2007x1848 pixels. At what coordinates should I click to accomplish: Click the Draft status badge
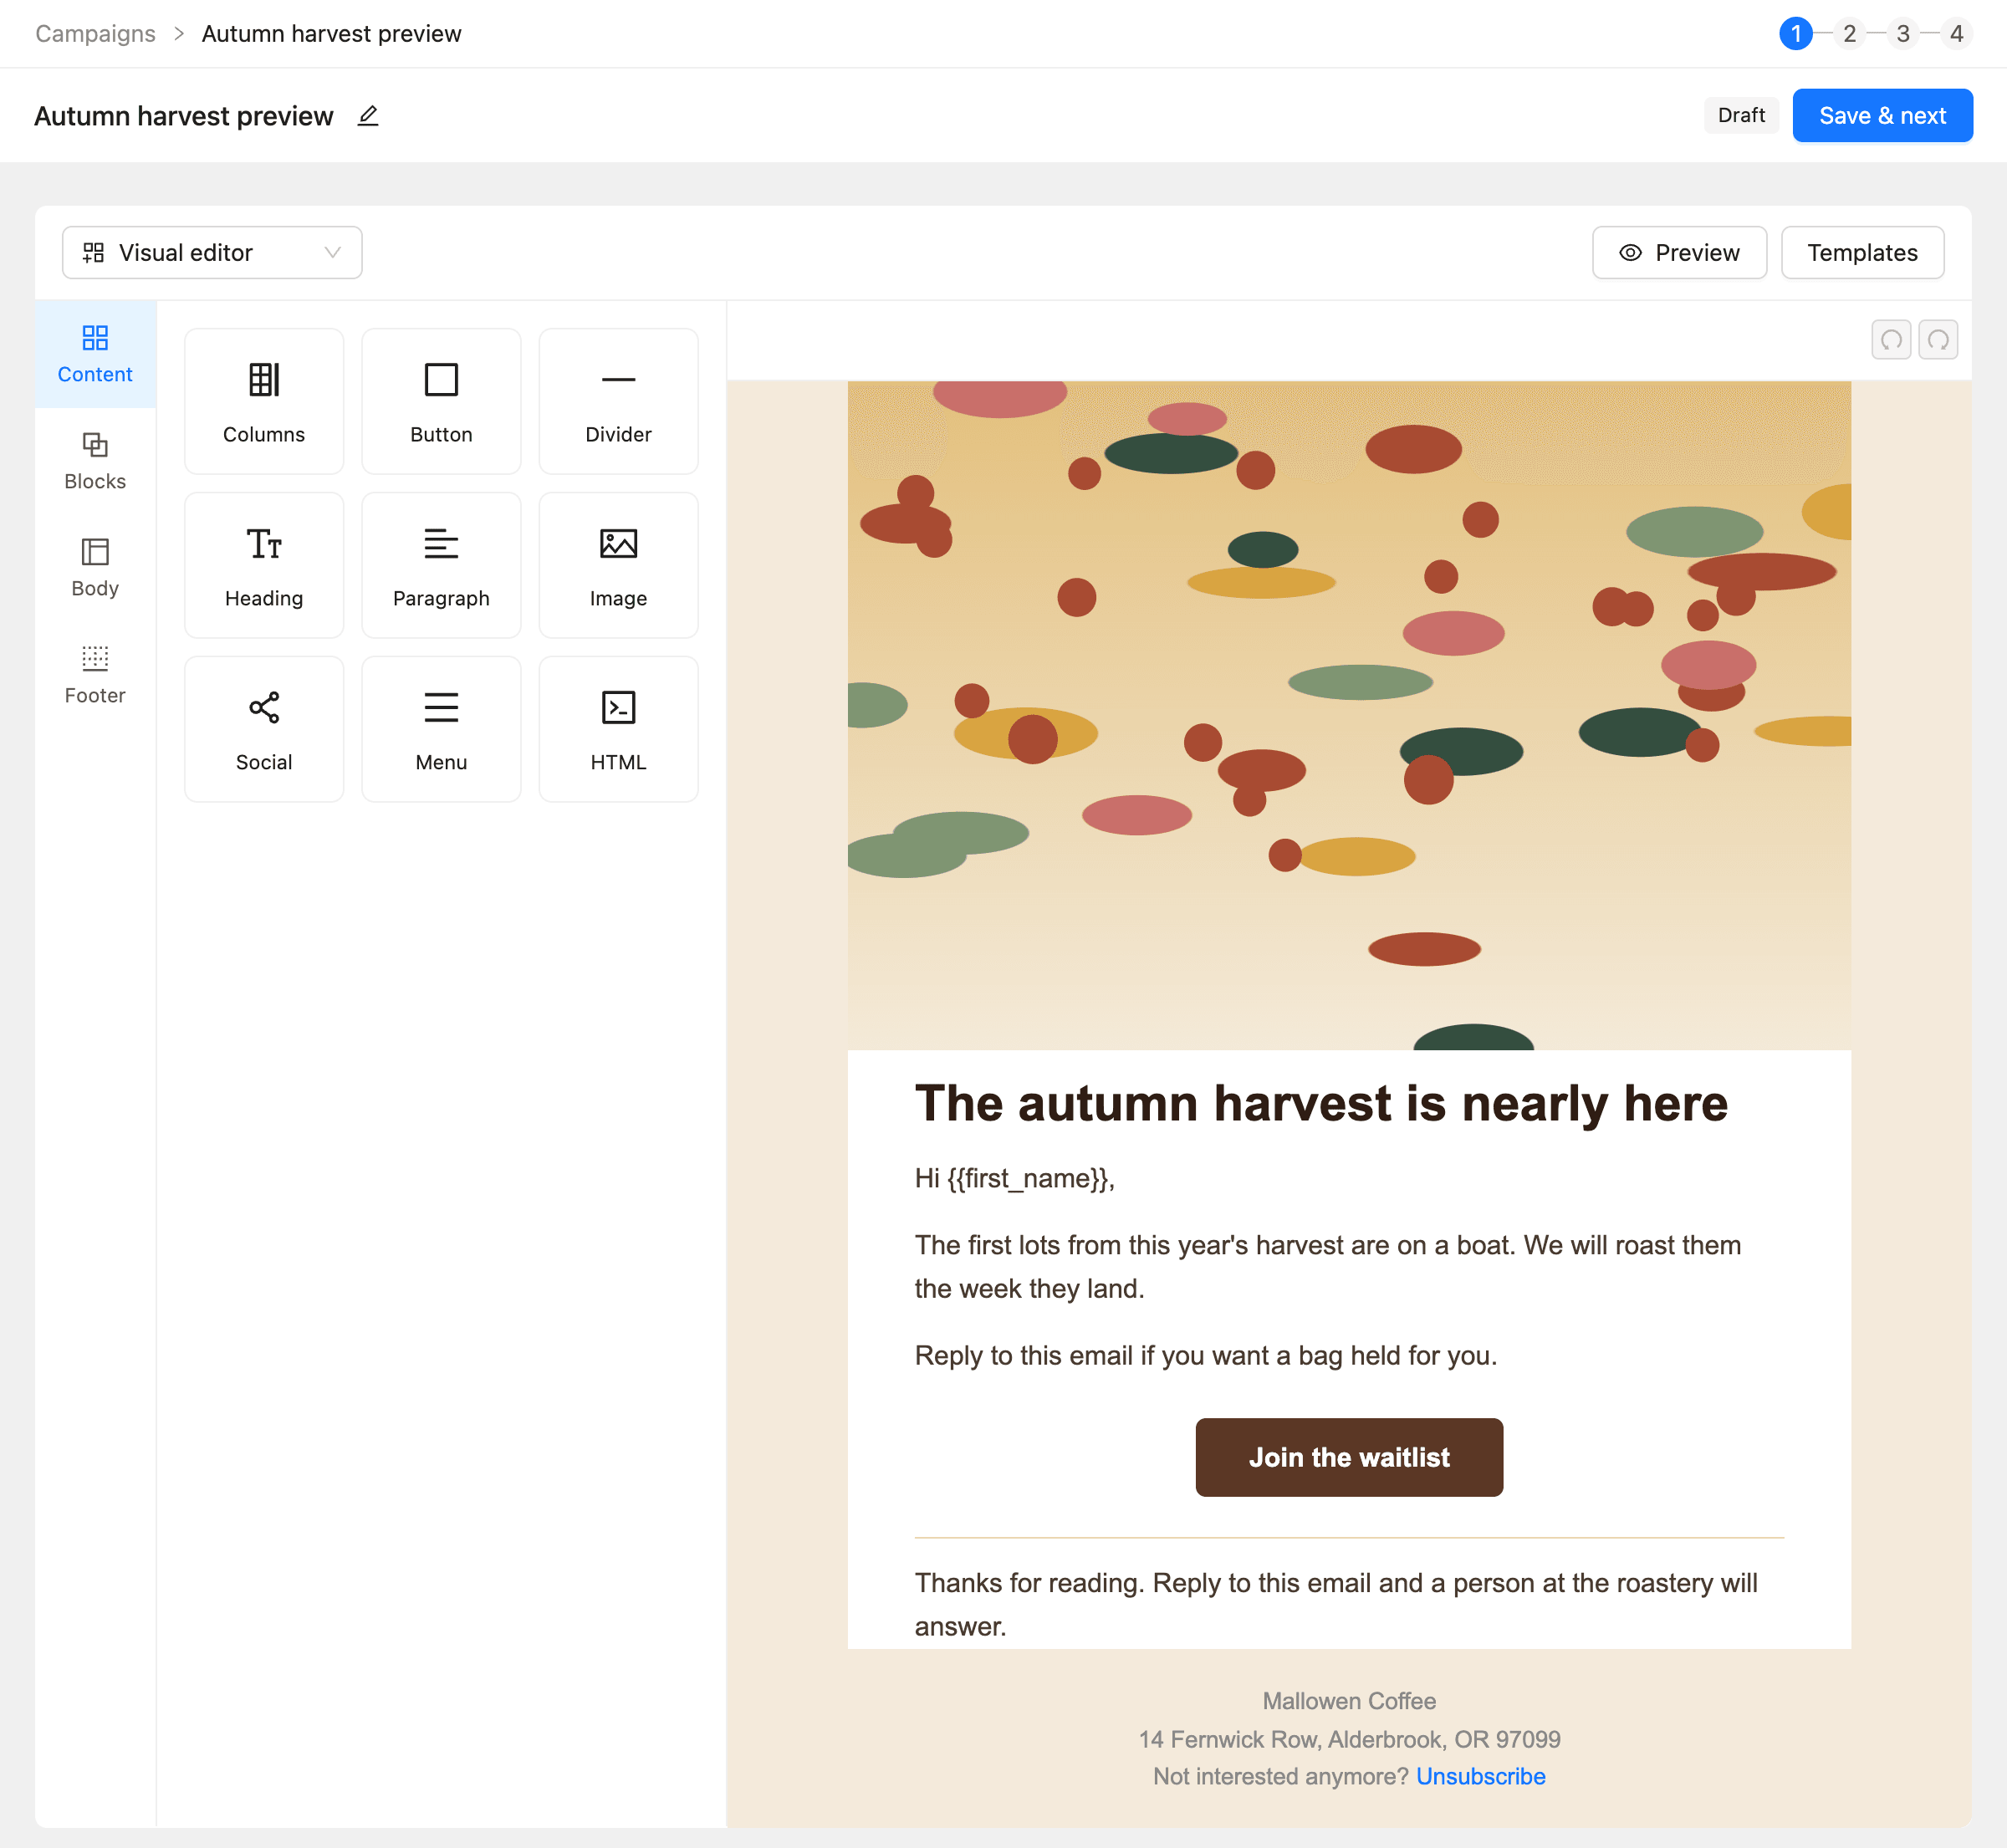click(x=1741, y=116)
